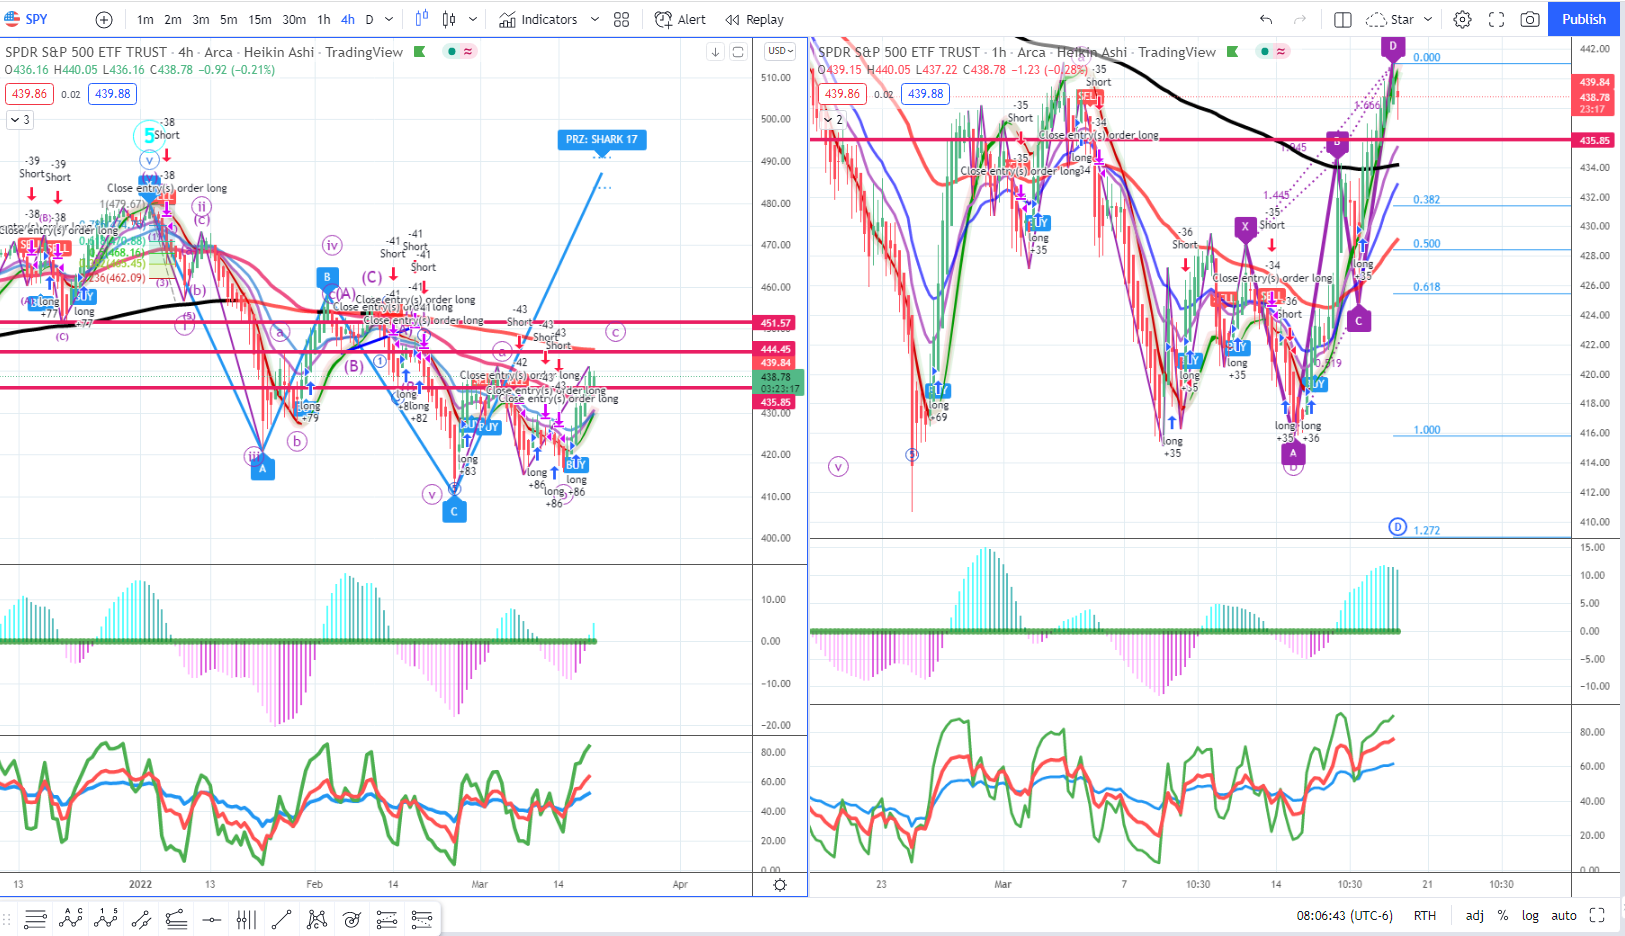Viewport: 1625px width, 936px height.
Task: Select the trend-based Fib extension tool
Action: (386, 918)
